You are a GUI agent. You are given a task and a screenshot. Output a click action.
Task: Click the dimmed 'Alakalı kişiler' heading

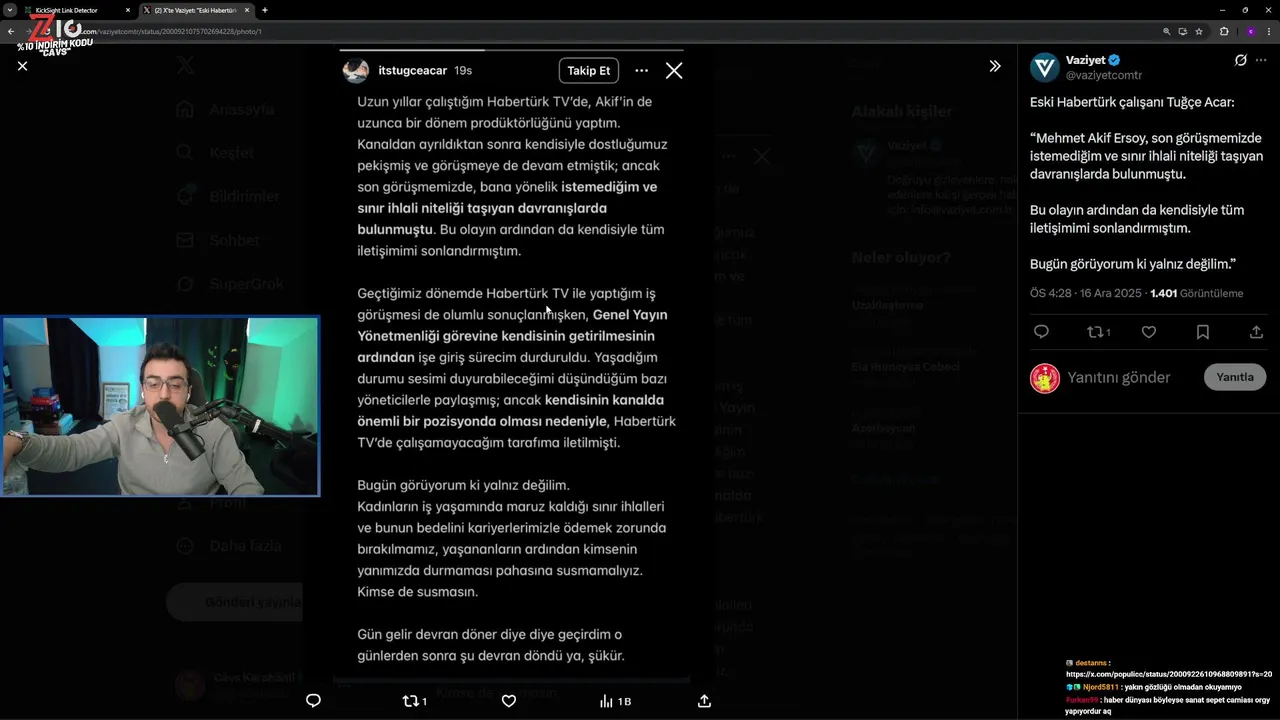pyautogui.click(x=902, y=111)
